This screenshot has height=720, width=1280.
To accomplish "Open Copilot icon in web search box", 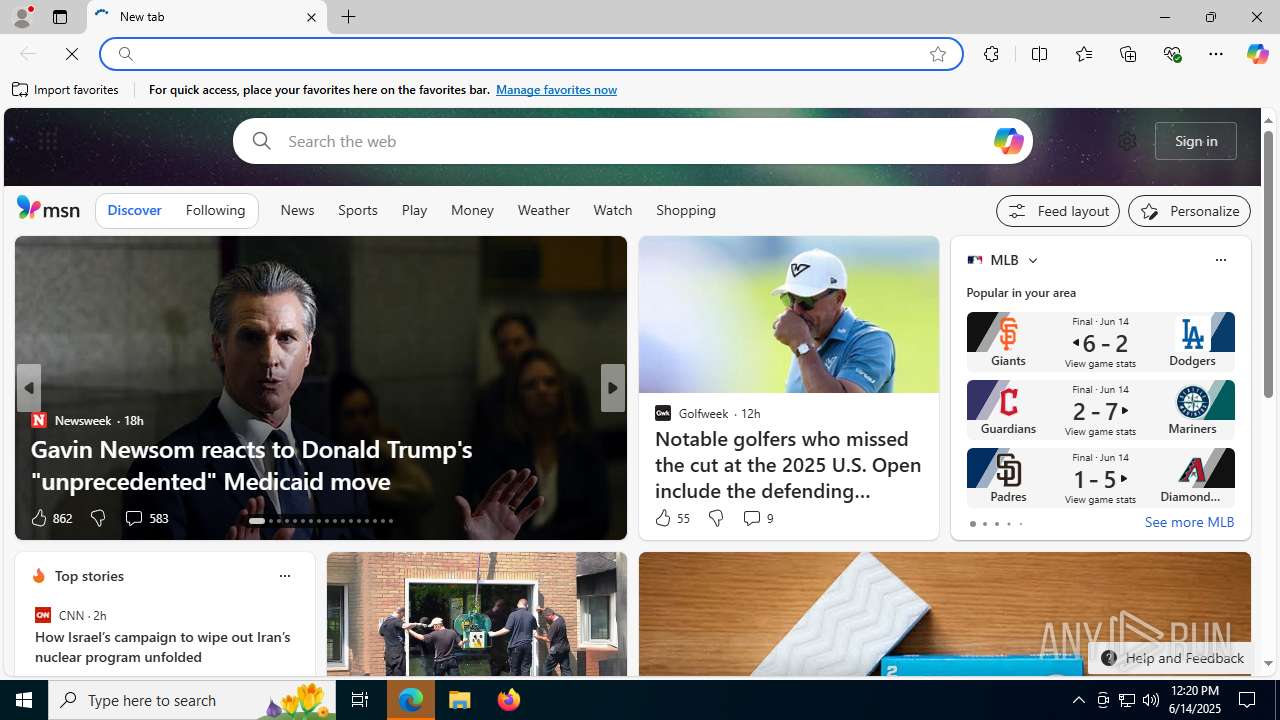I will [1008, 141].
